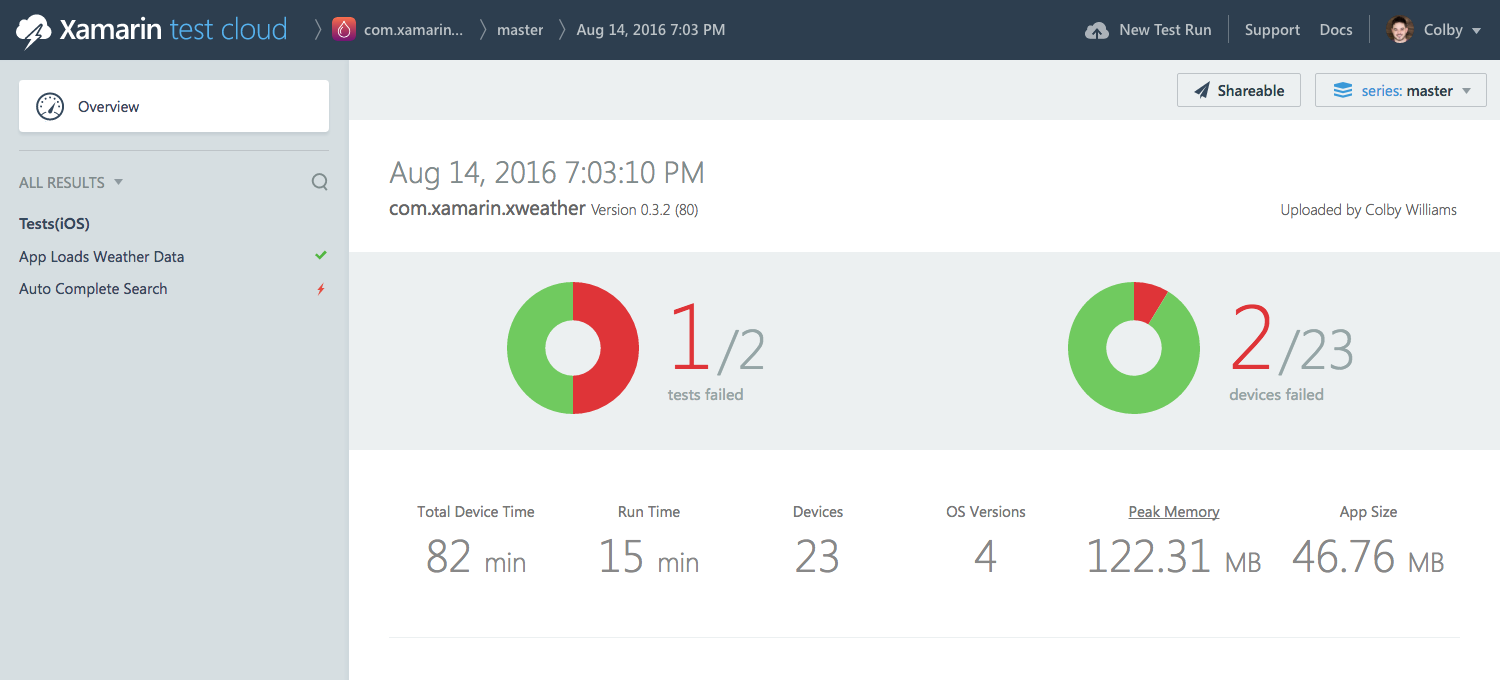
Task: Click the 1/2 tests failed count
Action: 716,340
